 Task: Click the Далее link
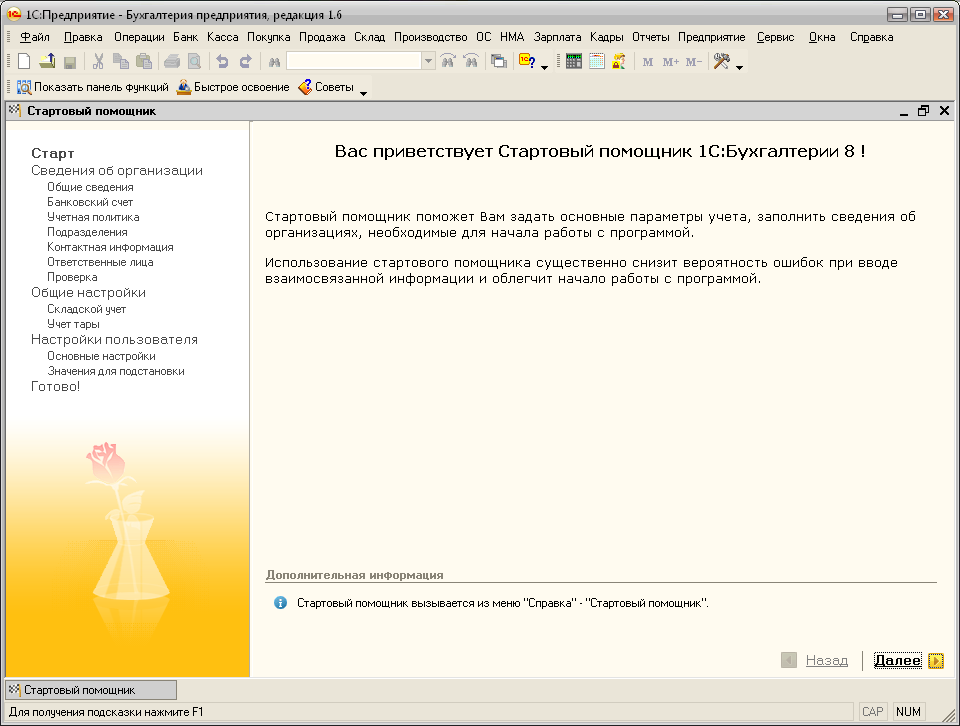click(898, 661)
